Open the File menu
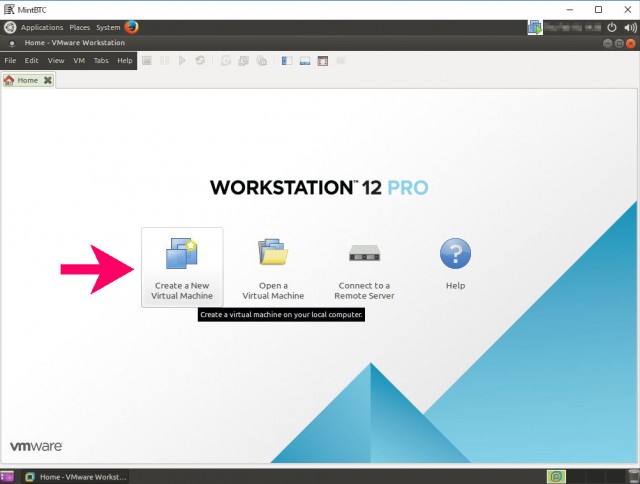The height and width of the screenshot is (484, 640). coord(10,60)
